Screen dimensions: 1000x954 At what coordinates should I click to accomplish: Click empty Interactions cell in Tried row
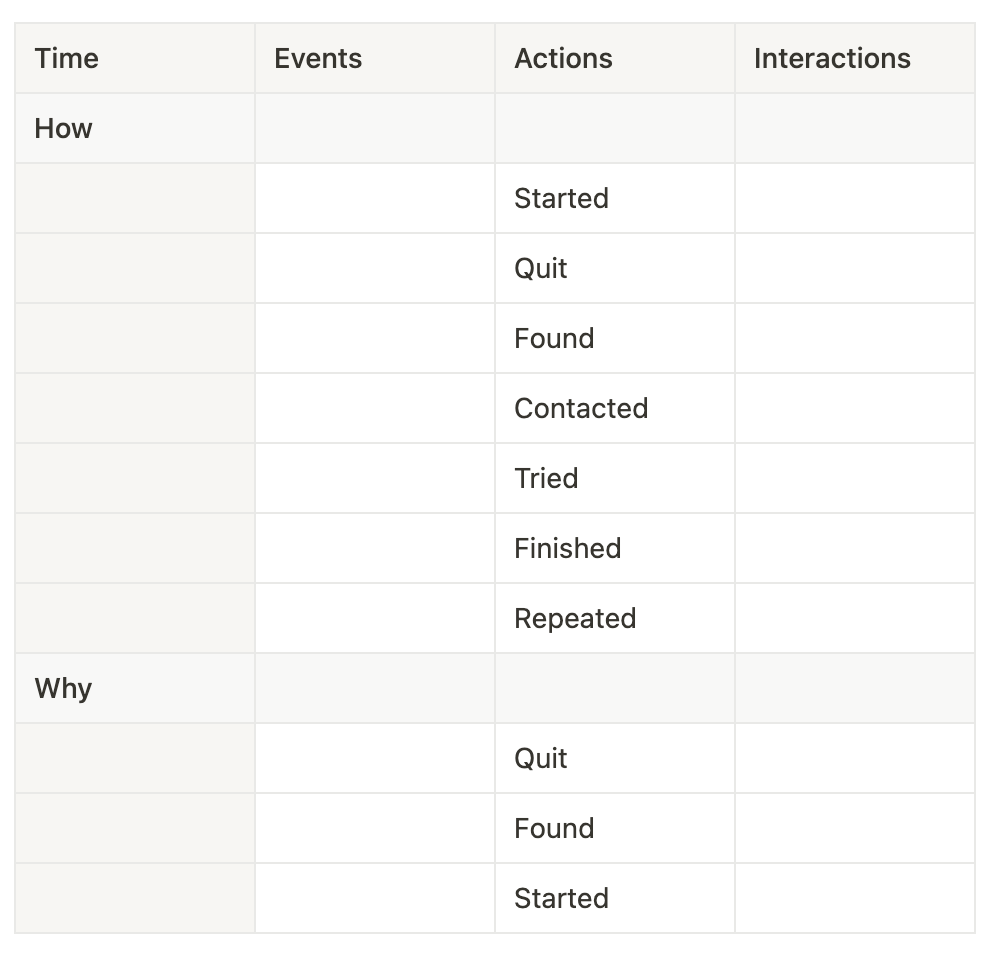(x=855, y=479)
